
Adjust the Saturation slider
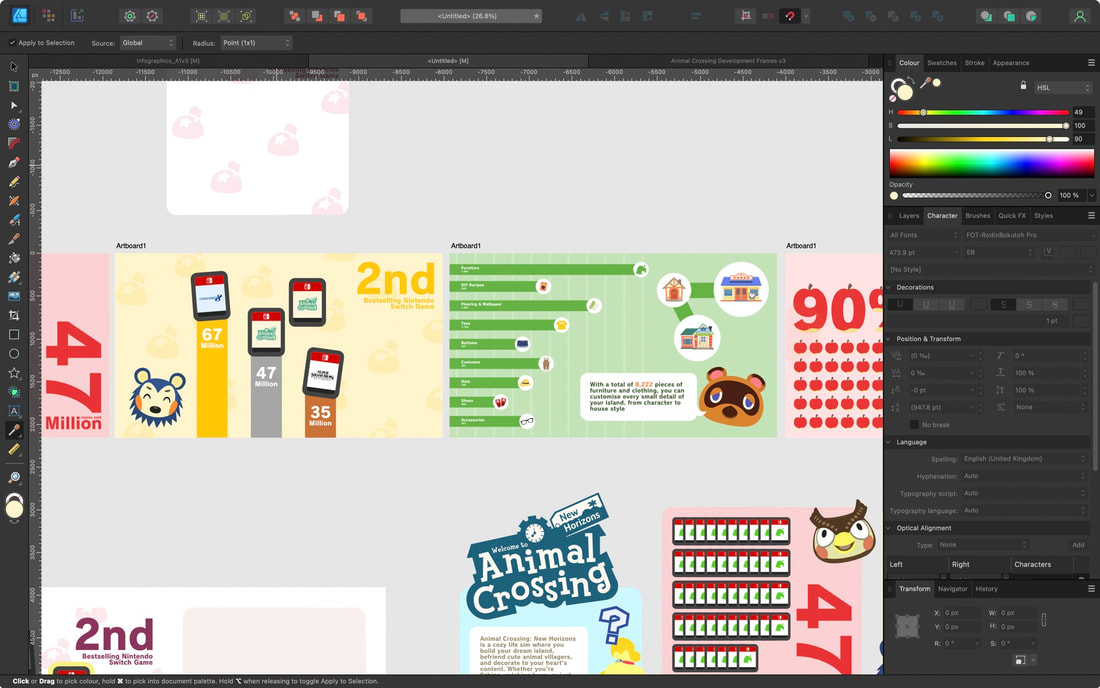[x=983, y=126]
